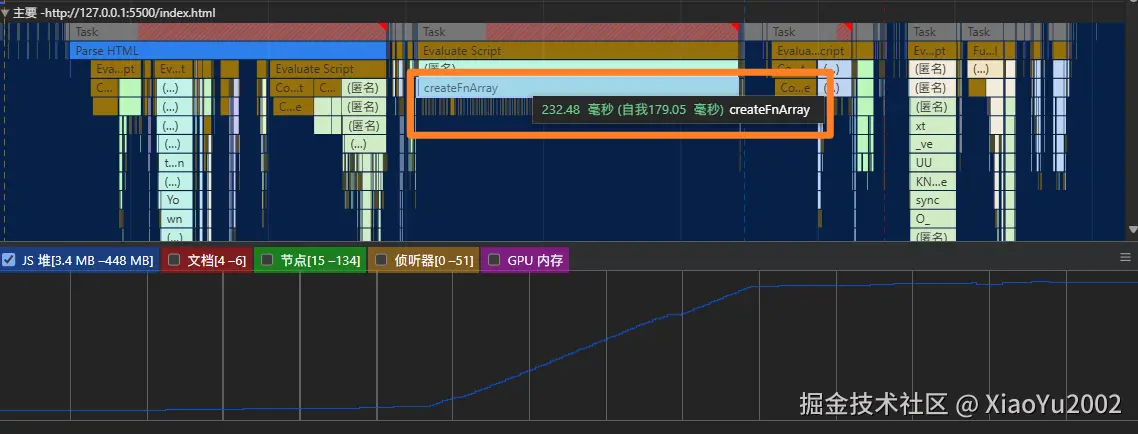Uncheck the JS 堆 checkbox
The width and height of the screenshot is (1138, 434).
click(9, 261)
